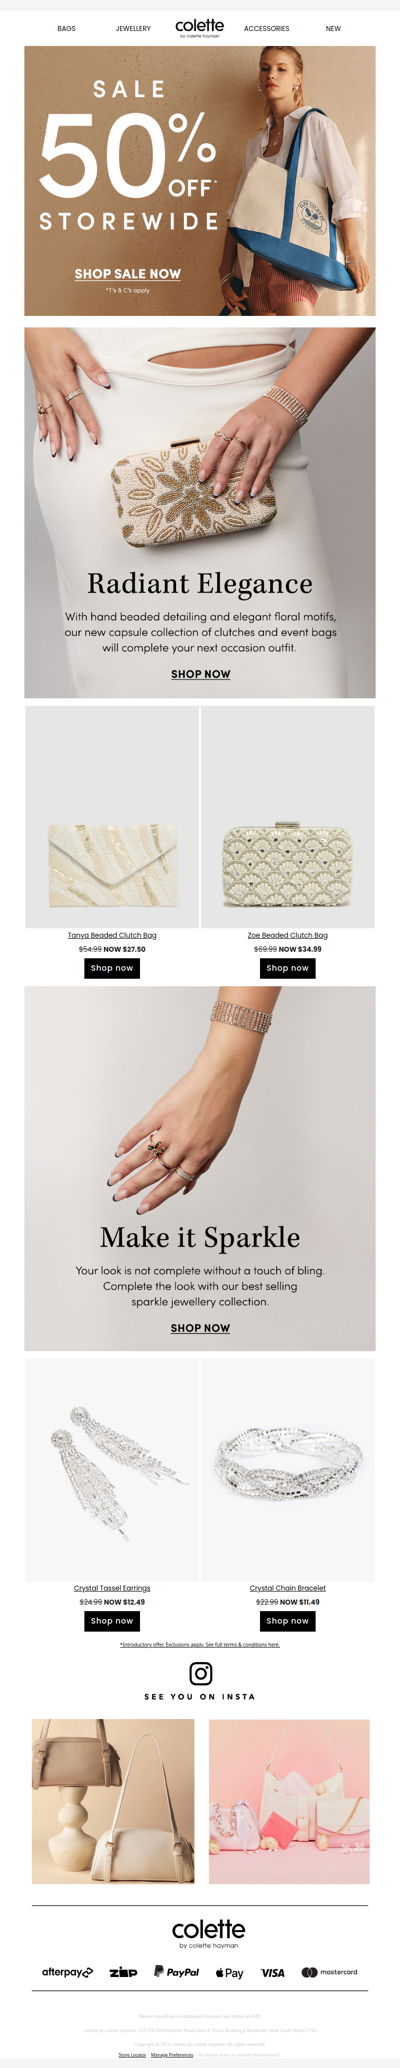Click the Store Locator footer link
The width and height of the screenshot is (400, 2068).
132,2055
